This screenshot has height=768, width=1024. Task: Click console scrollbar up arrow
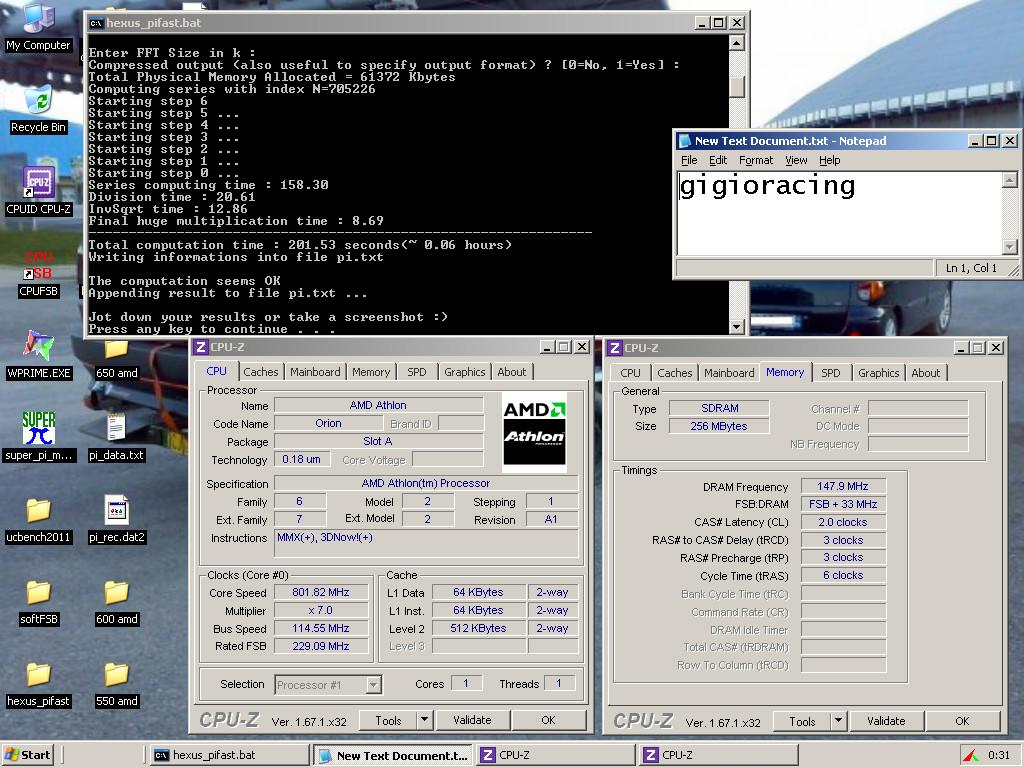coord(737,43)
